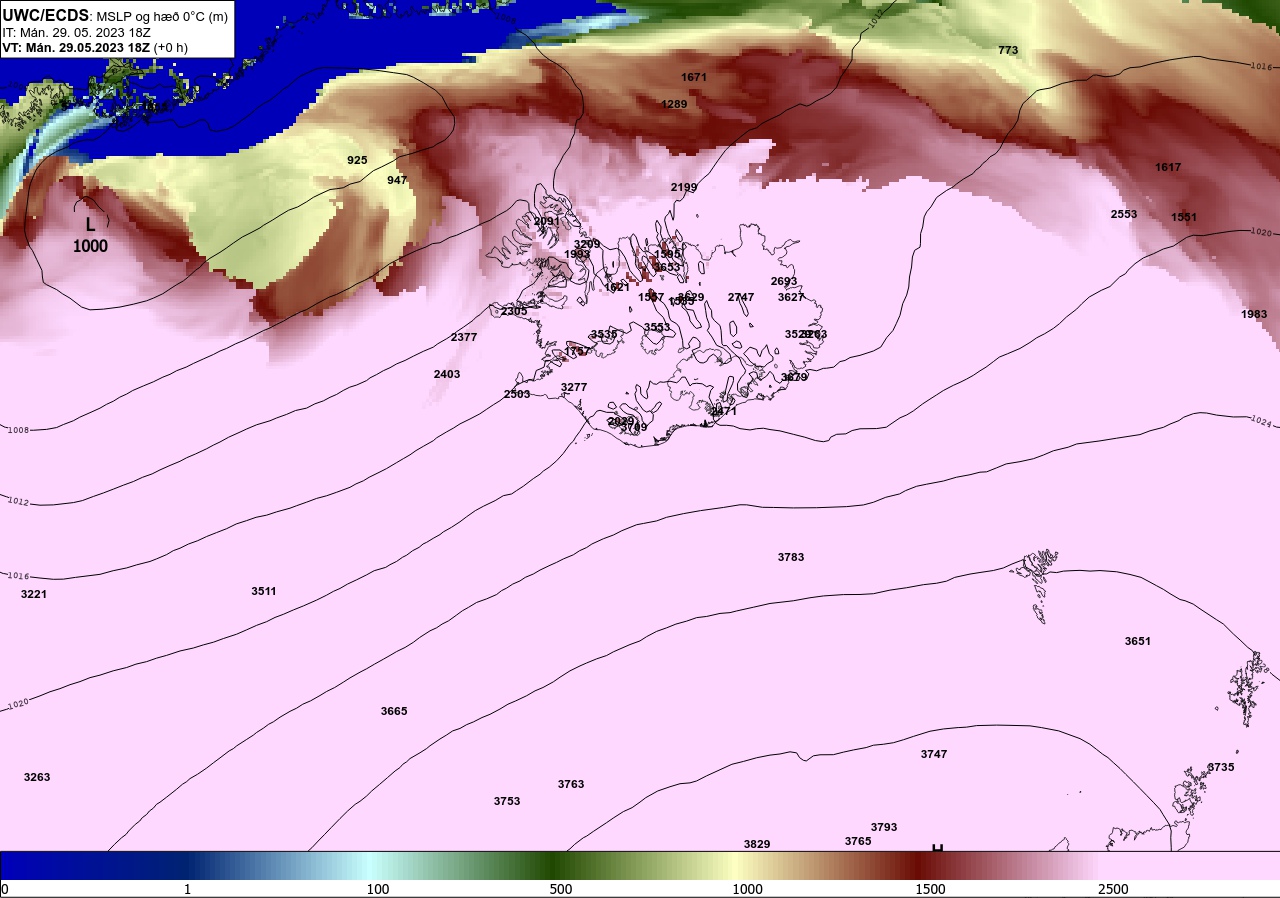The width and height of the screenshot is (1280, 898).
Task: Click the value 773 on the map
Action: 1008,50
